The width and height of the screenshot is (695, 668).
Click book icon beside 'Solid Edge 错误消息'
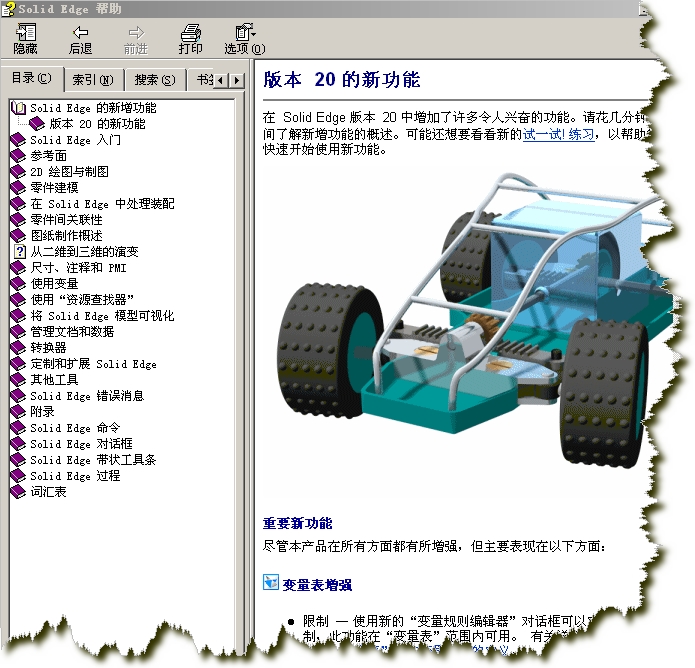tap(18, 396)
